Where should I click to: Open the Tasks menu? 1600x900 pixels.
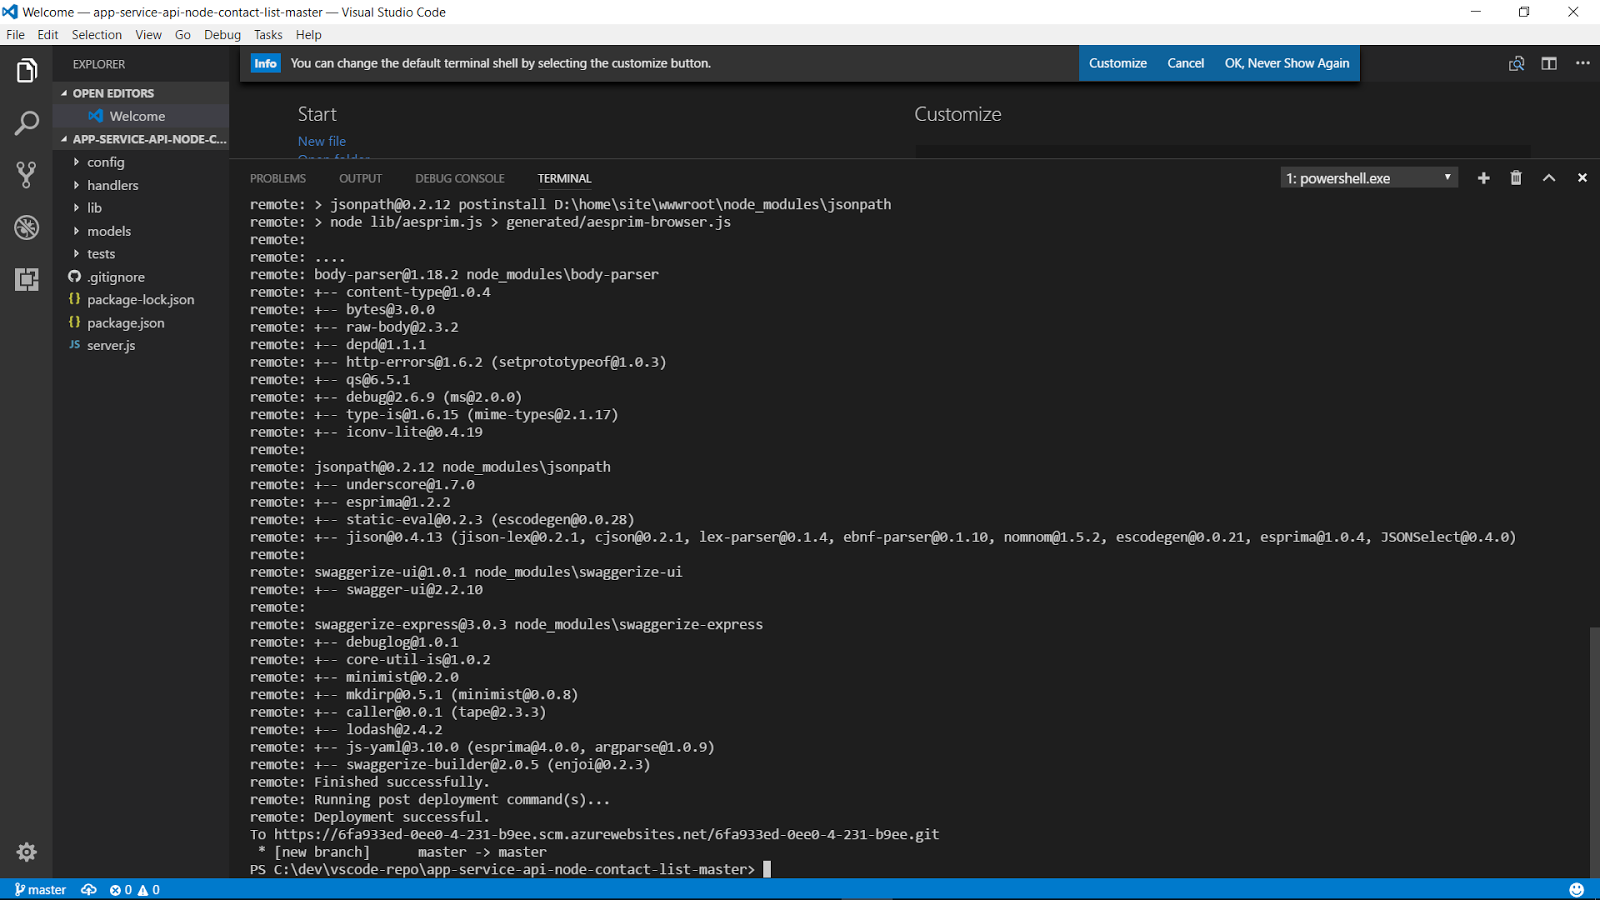(x=268, y=34)
